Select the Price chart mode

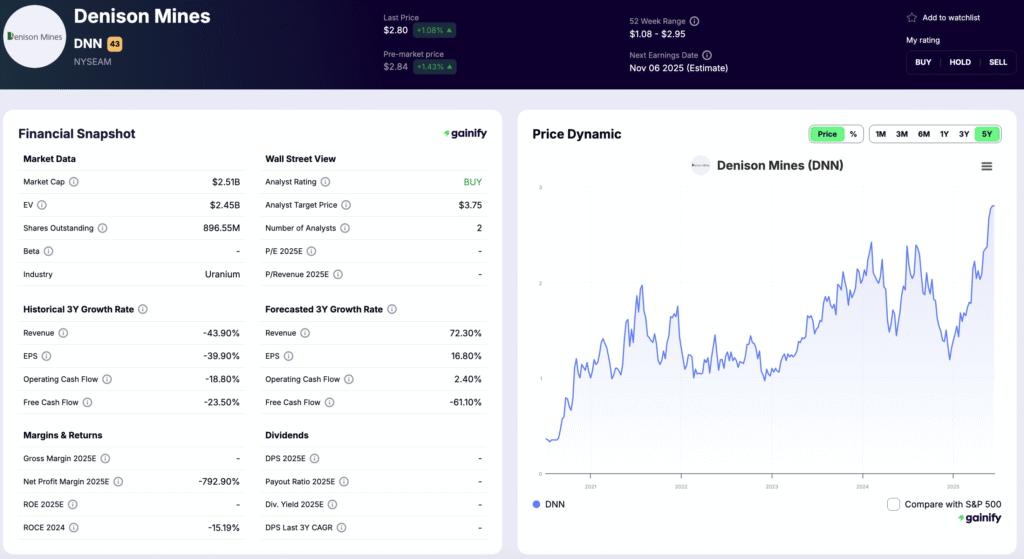pos(827,134)
